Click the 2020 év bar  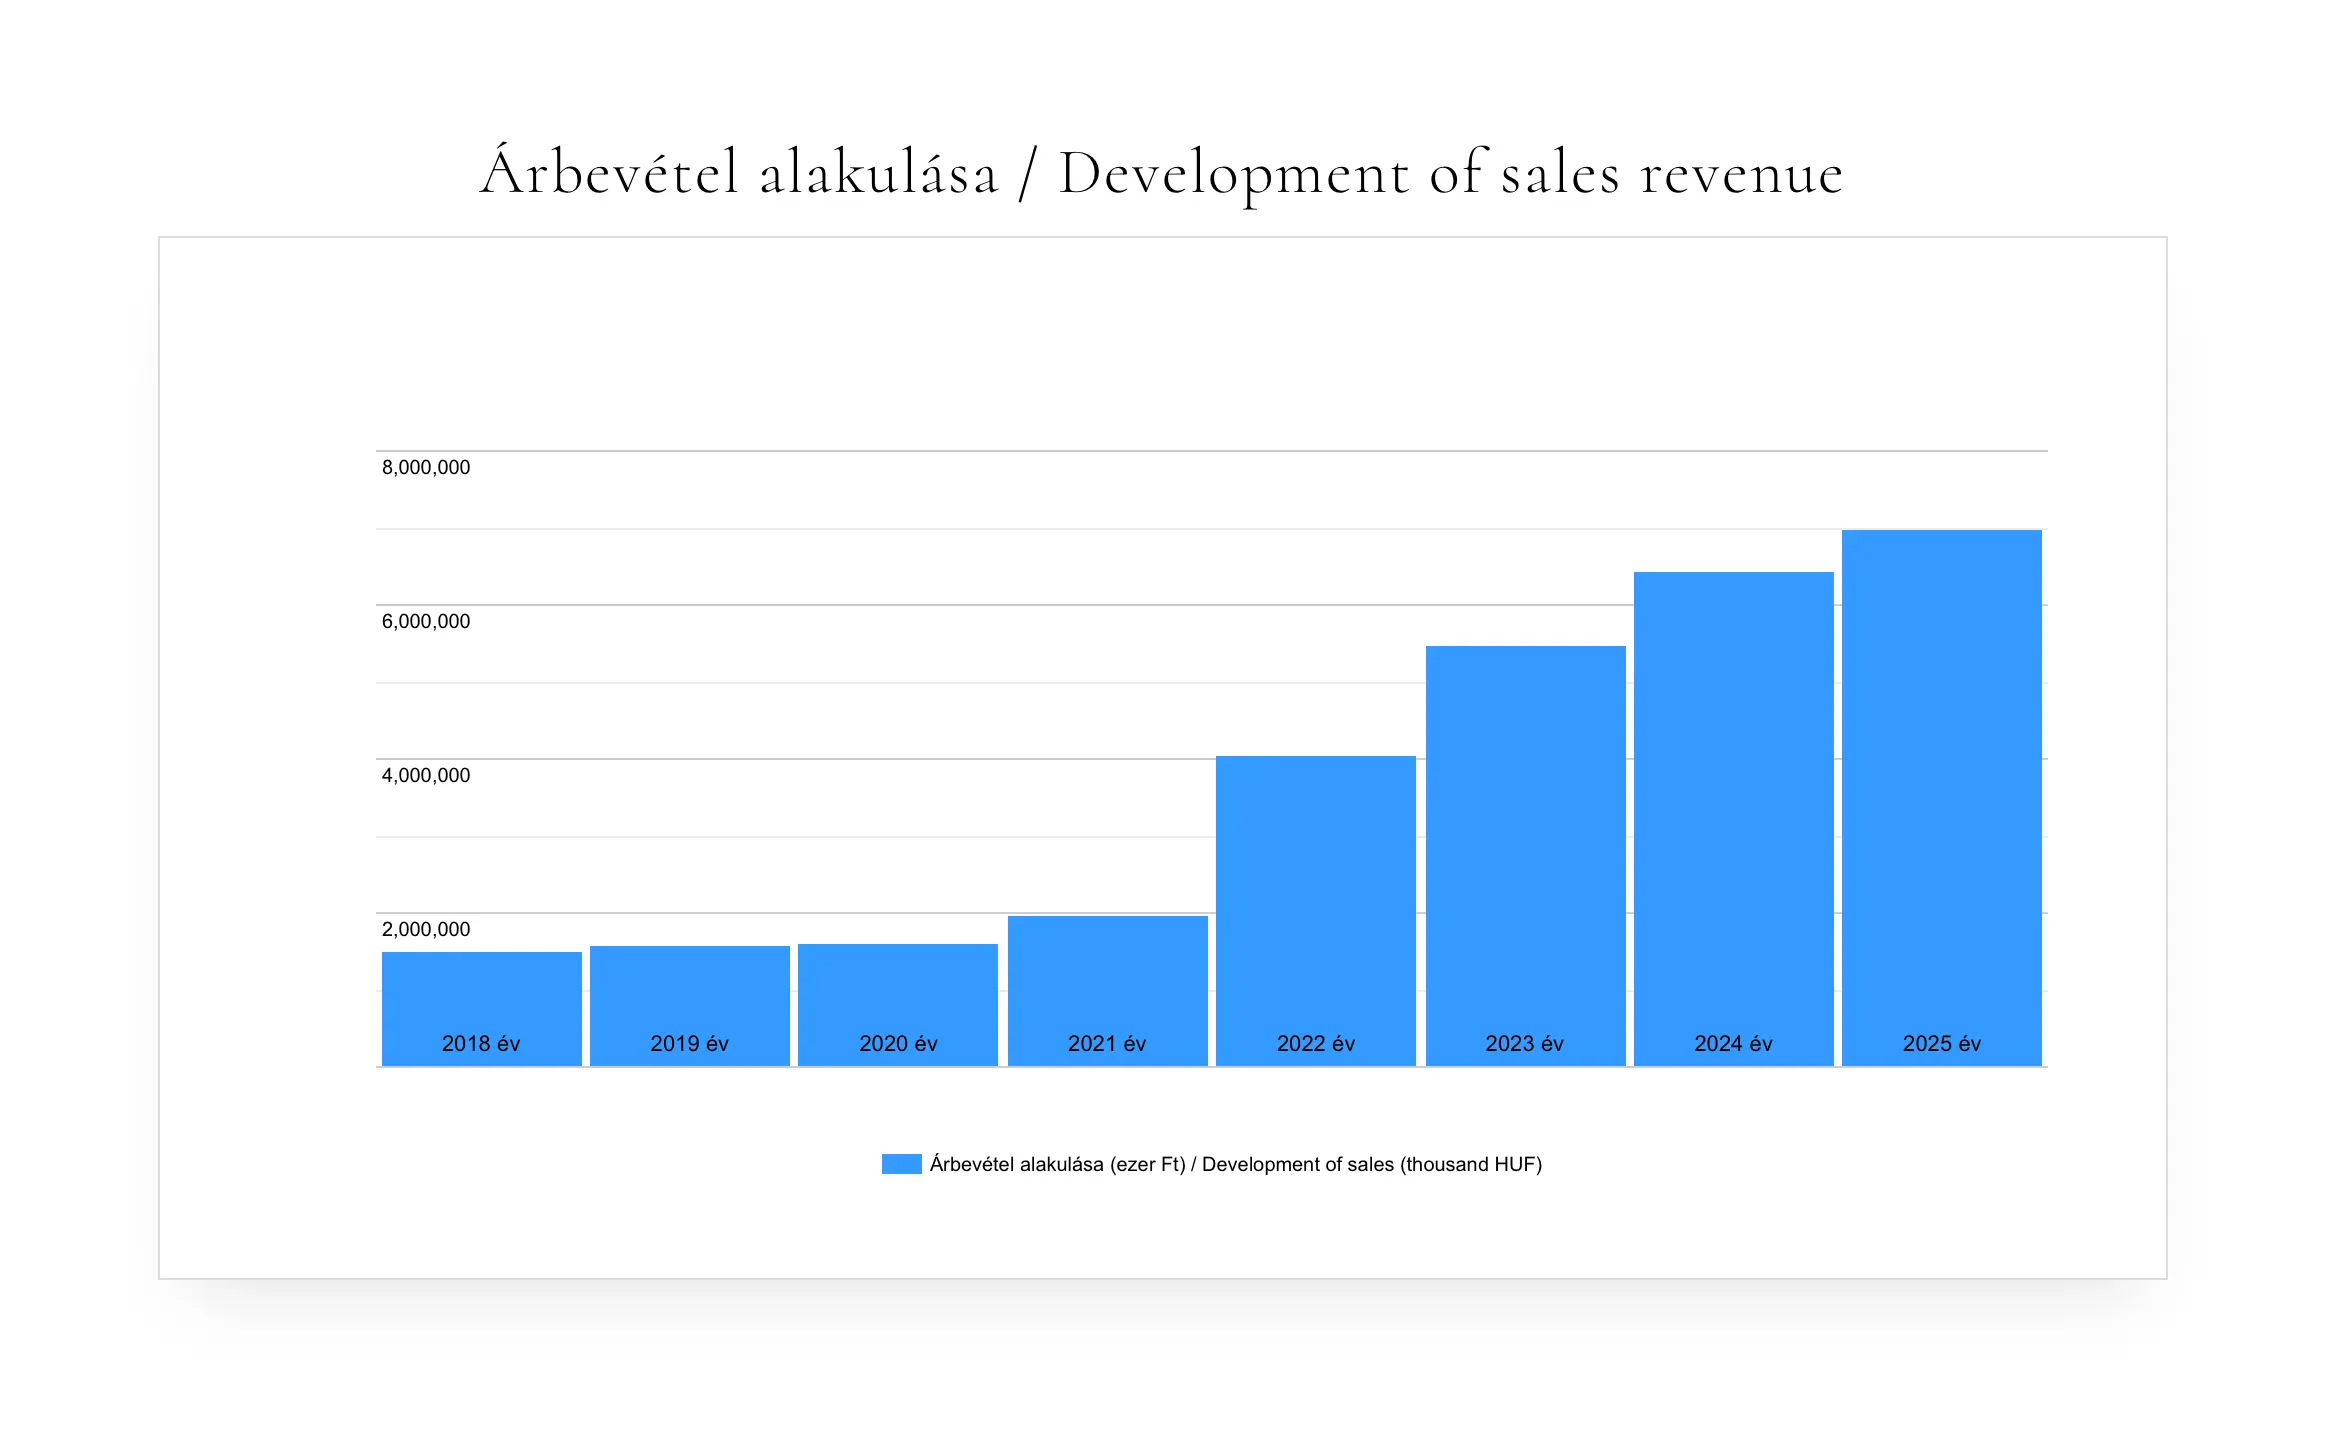pos(897,990)
